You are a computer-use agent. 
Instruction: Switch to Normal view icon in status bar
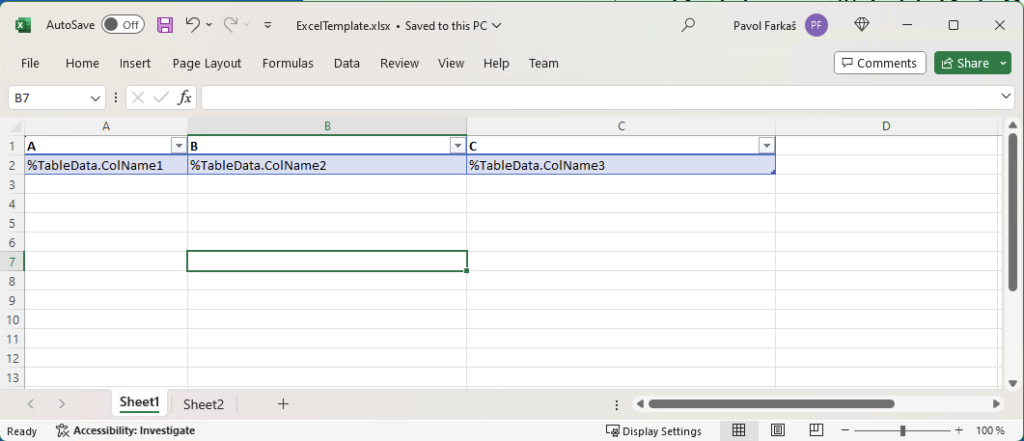739,431
